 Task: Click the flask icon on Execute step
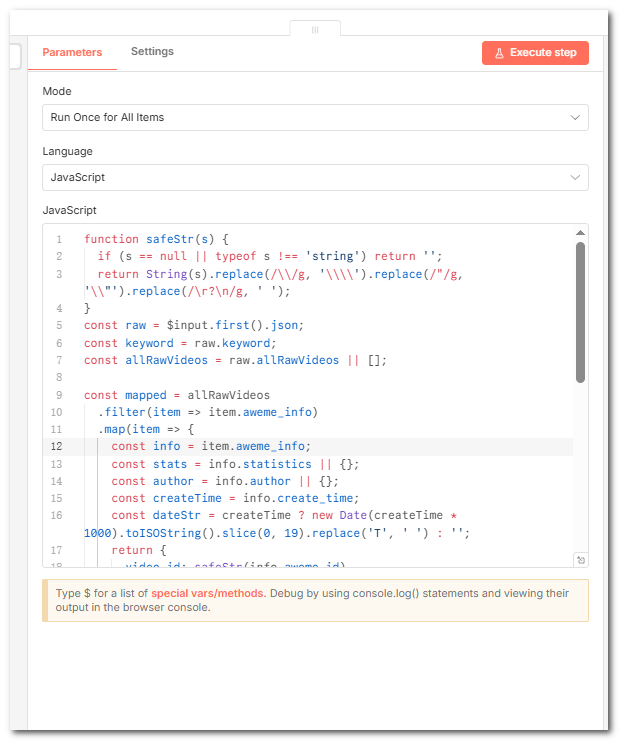point(499,53)
